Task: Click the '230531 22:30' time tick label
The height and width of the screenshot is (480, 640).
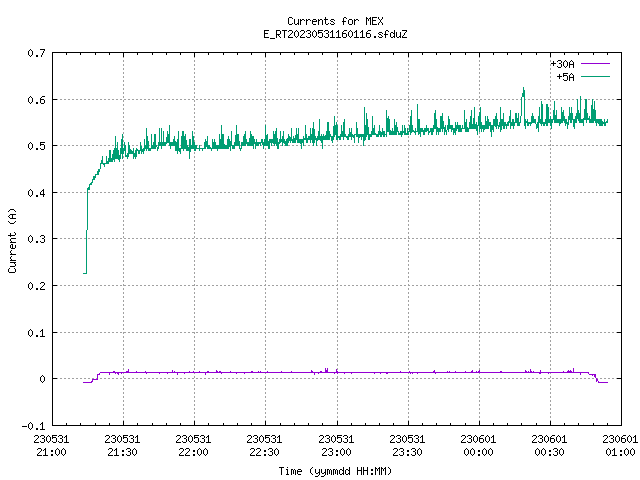Action: pos(264,445)
